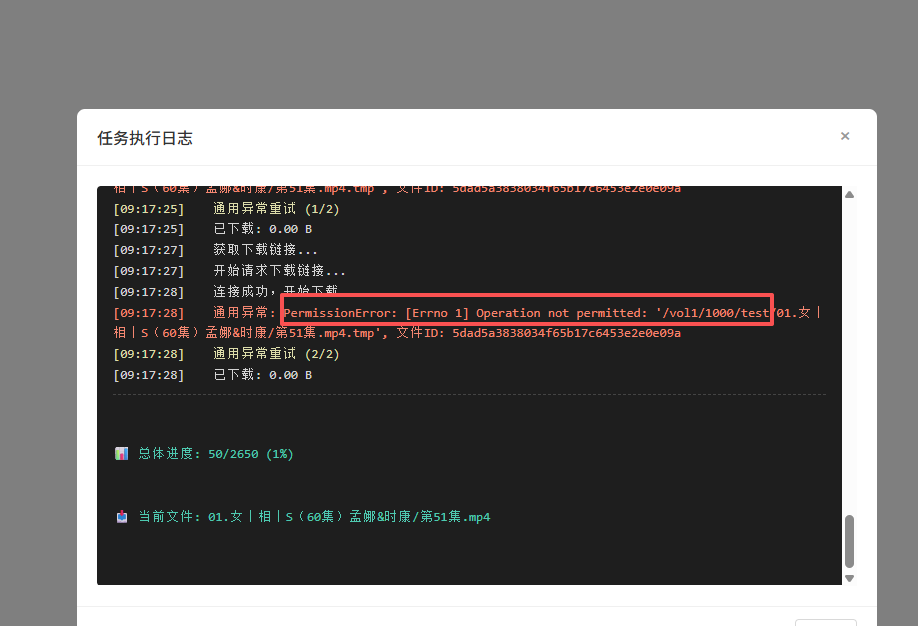The width and height of the screenshot is (918, 626).
Task: Click the 获取下载链接... log line
Action: pos(215,250)
